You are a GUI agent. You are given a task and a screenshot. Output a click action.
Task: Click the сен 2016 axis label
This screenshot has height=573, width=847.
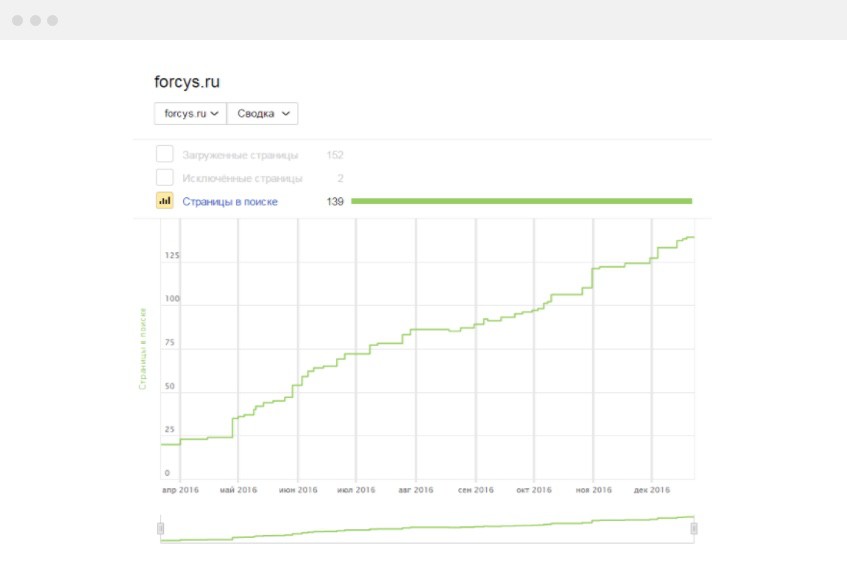476,490
